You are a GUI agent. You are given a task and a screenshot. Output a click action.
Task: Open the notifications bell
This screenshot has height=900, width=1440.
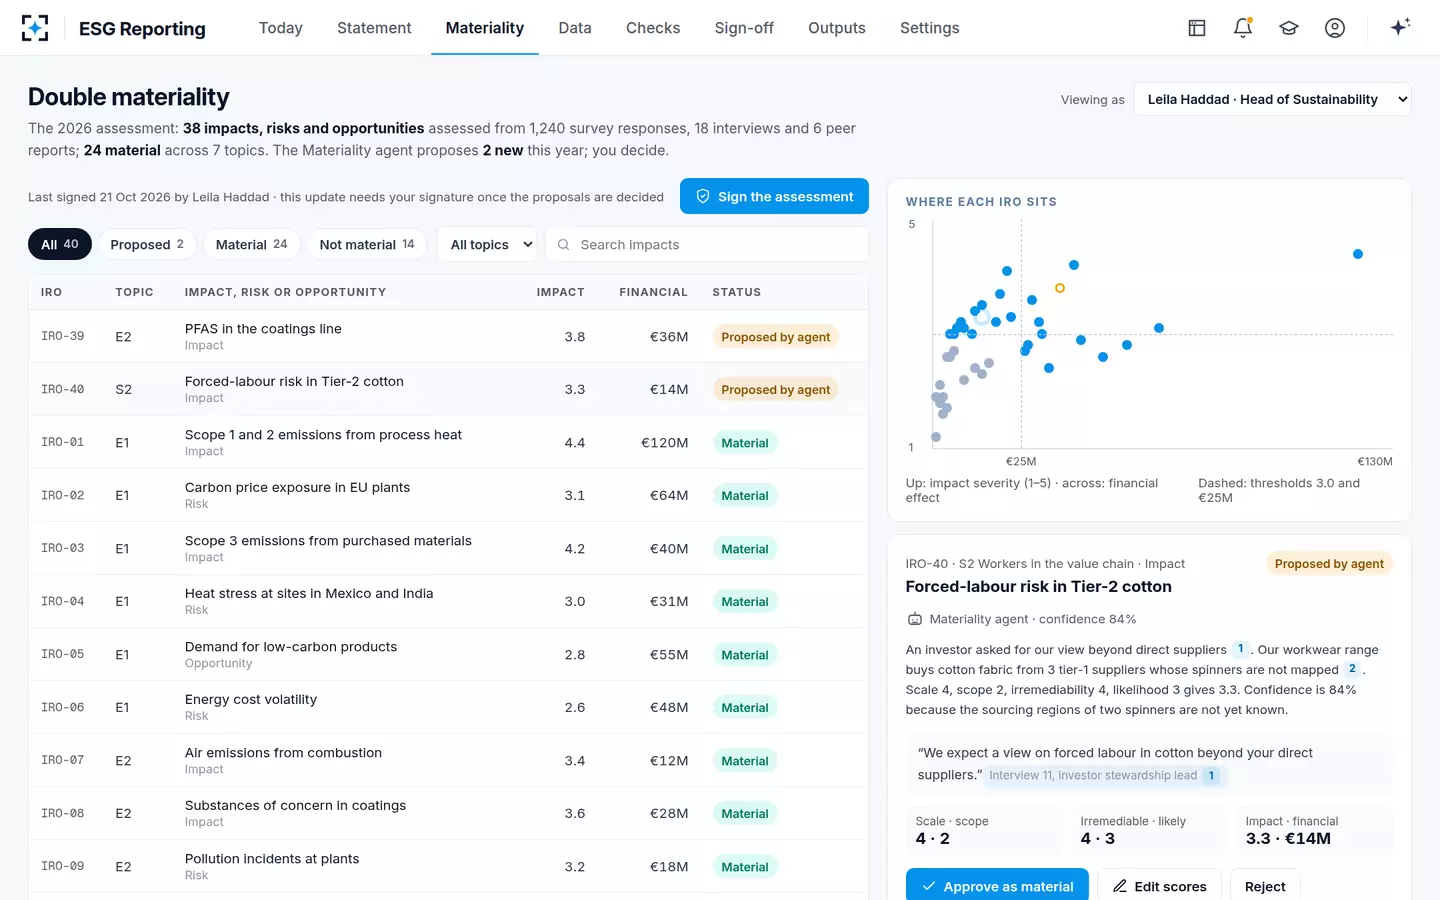tap(1243, 28)
